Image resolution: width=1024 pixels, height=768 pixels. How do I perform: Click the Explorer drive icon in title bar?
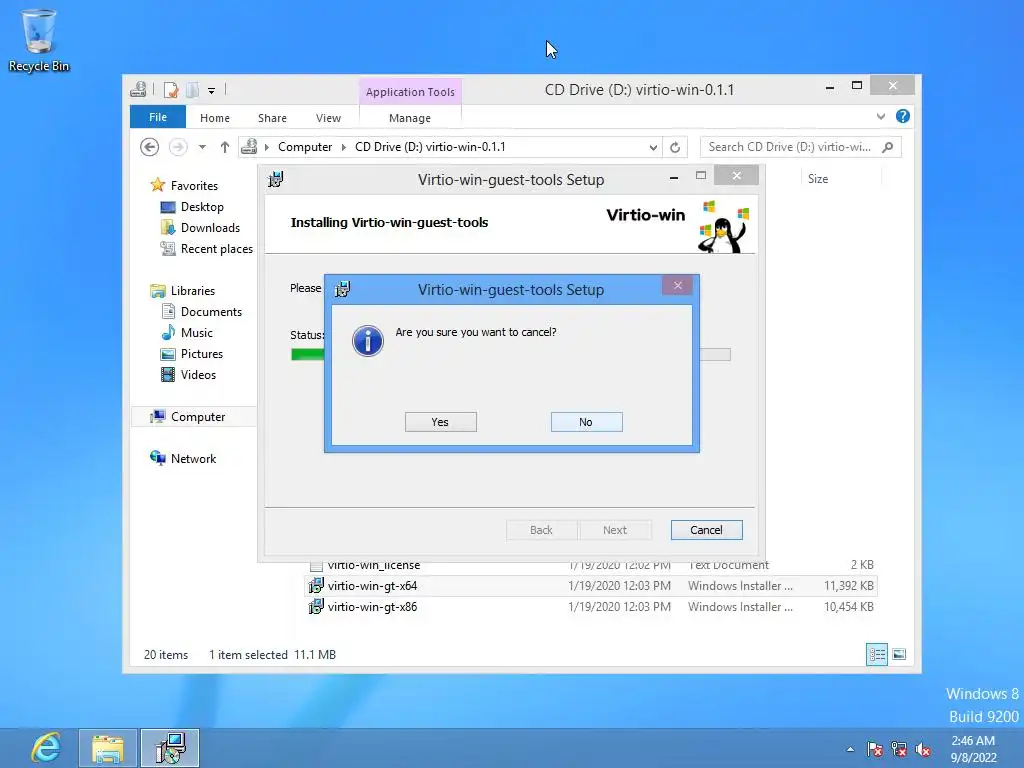pos(138,89)
